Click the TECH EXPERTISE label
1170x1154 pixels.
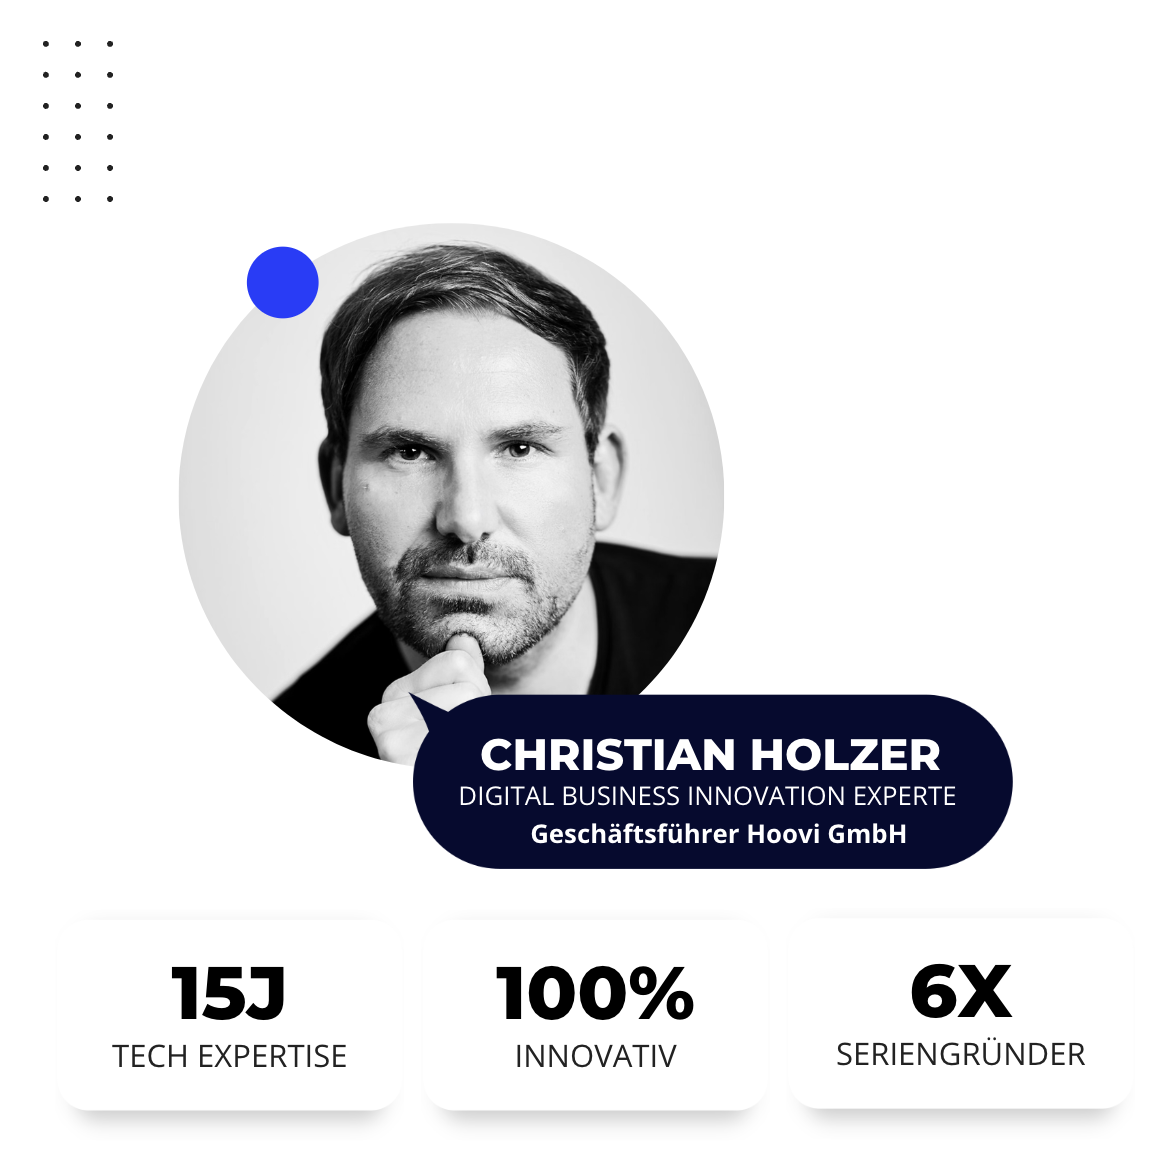(x=229, y=1056)
